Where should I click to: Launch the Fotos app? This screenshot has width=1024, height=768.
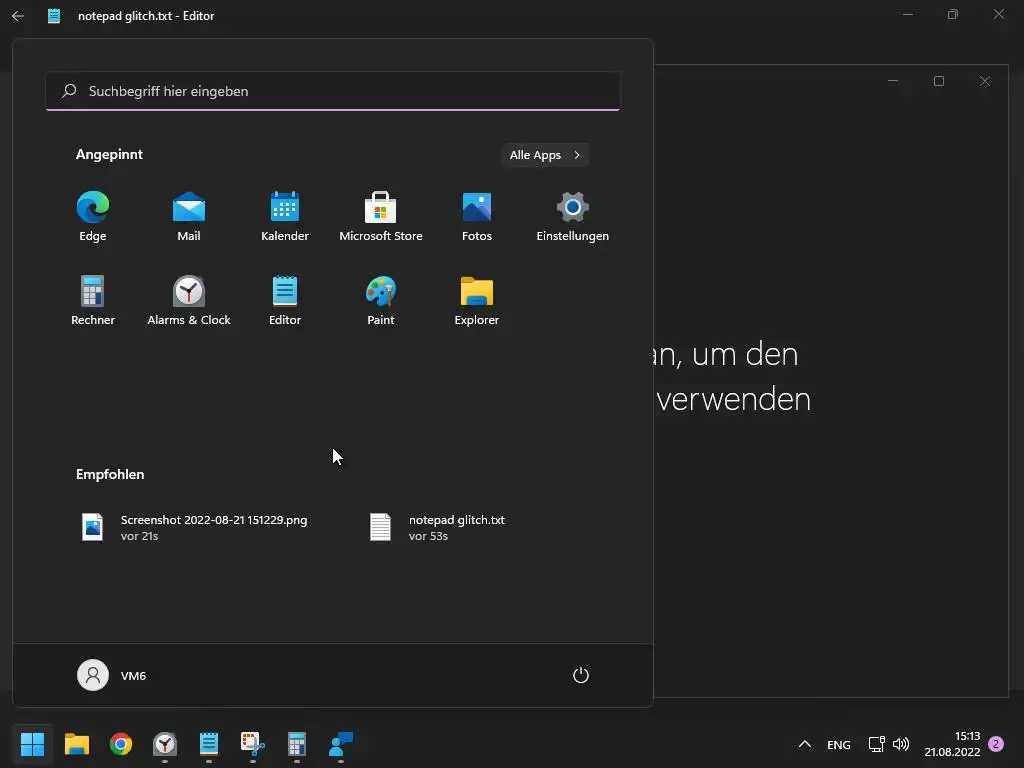477,216
